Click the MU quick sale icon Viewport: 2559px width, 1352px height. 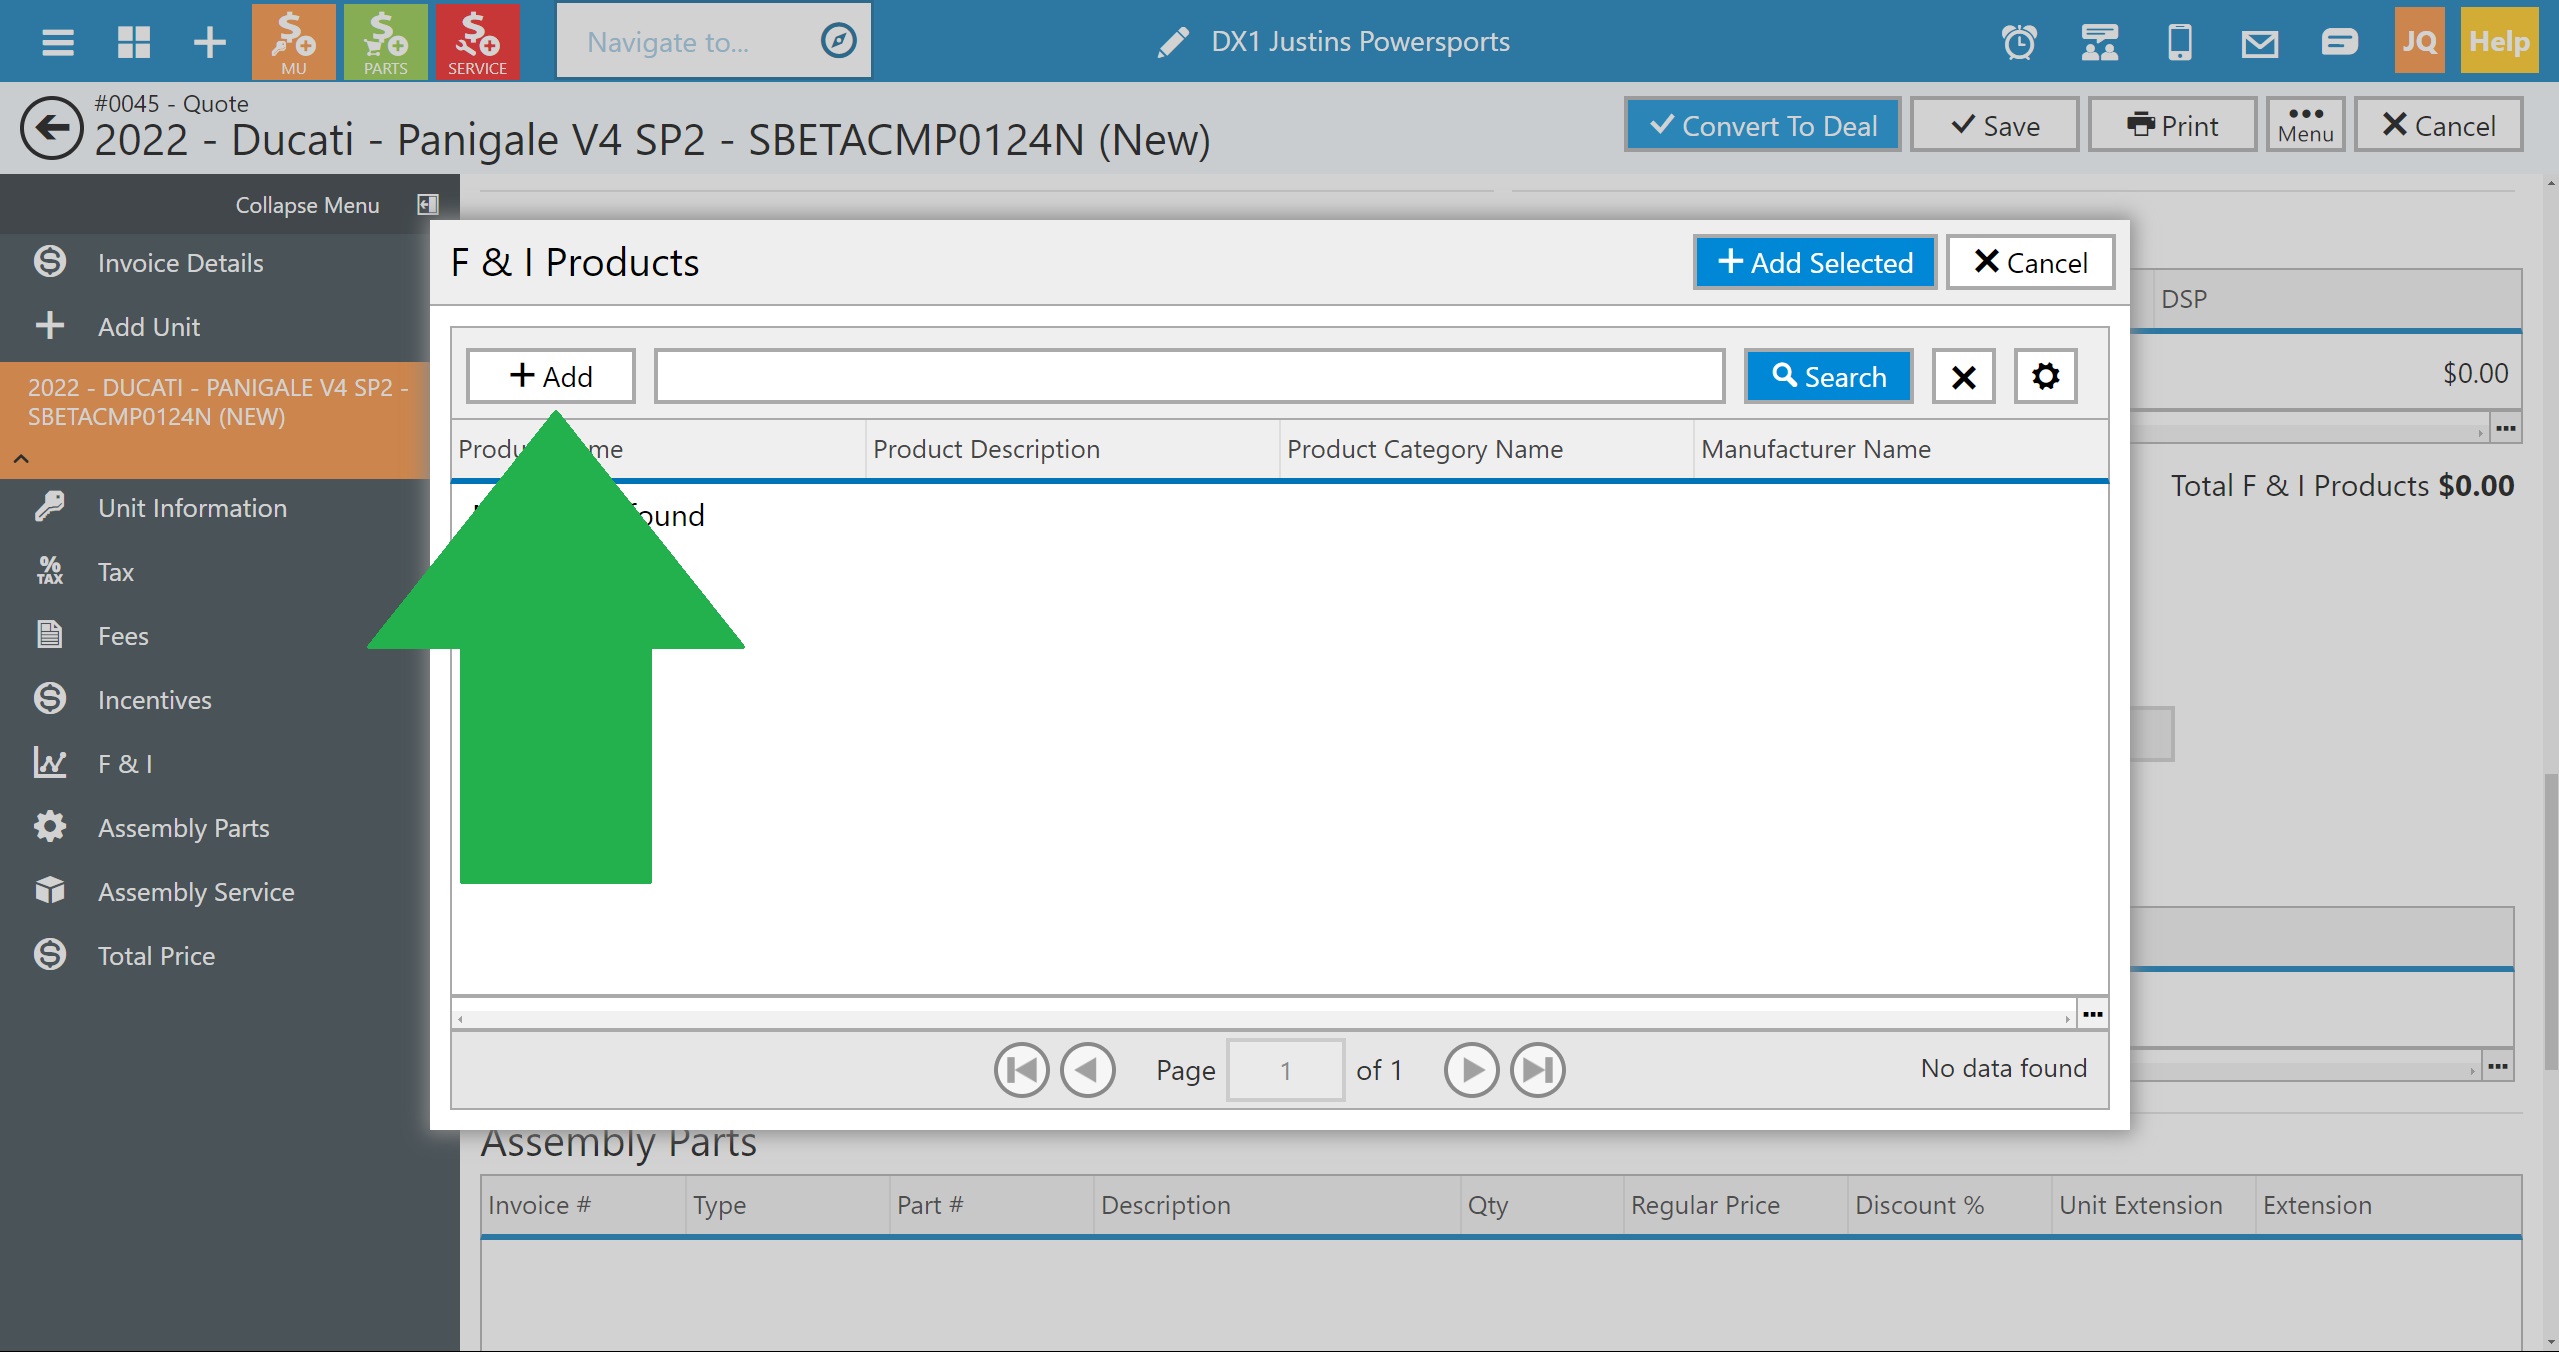[x=293, y=42]
